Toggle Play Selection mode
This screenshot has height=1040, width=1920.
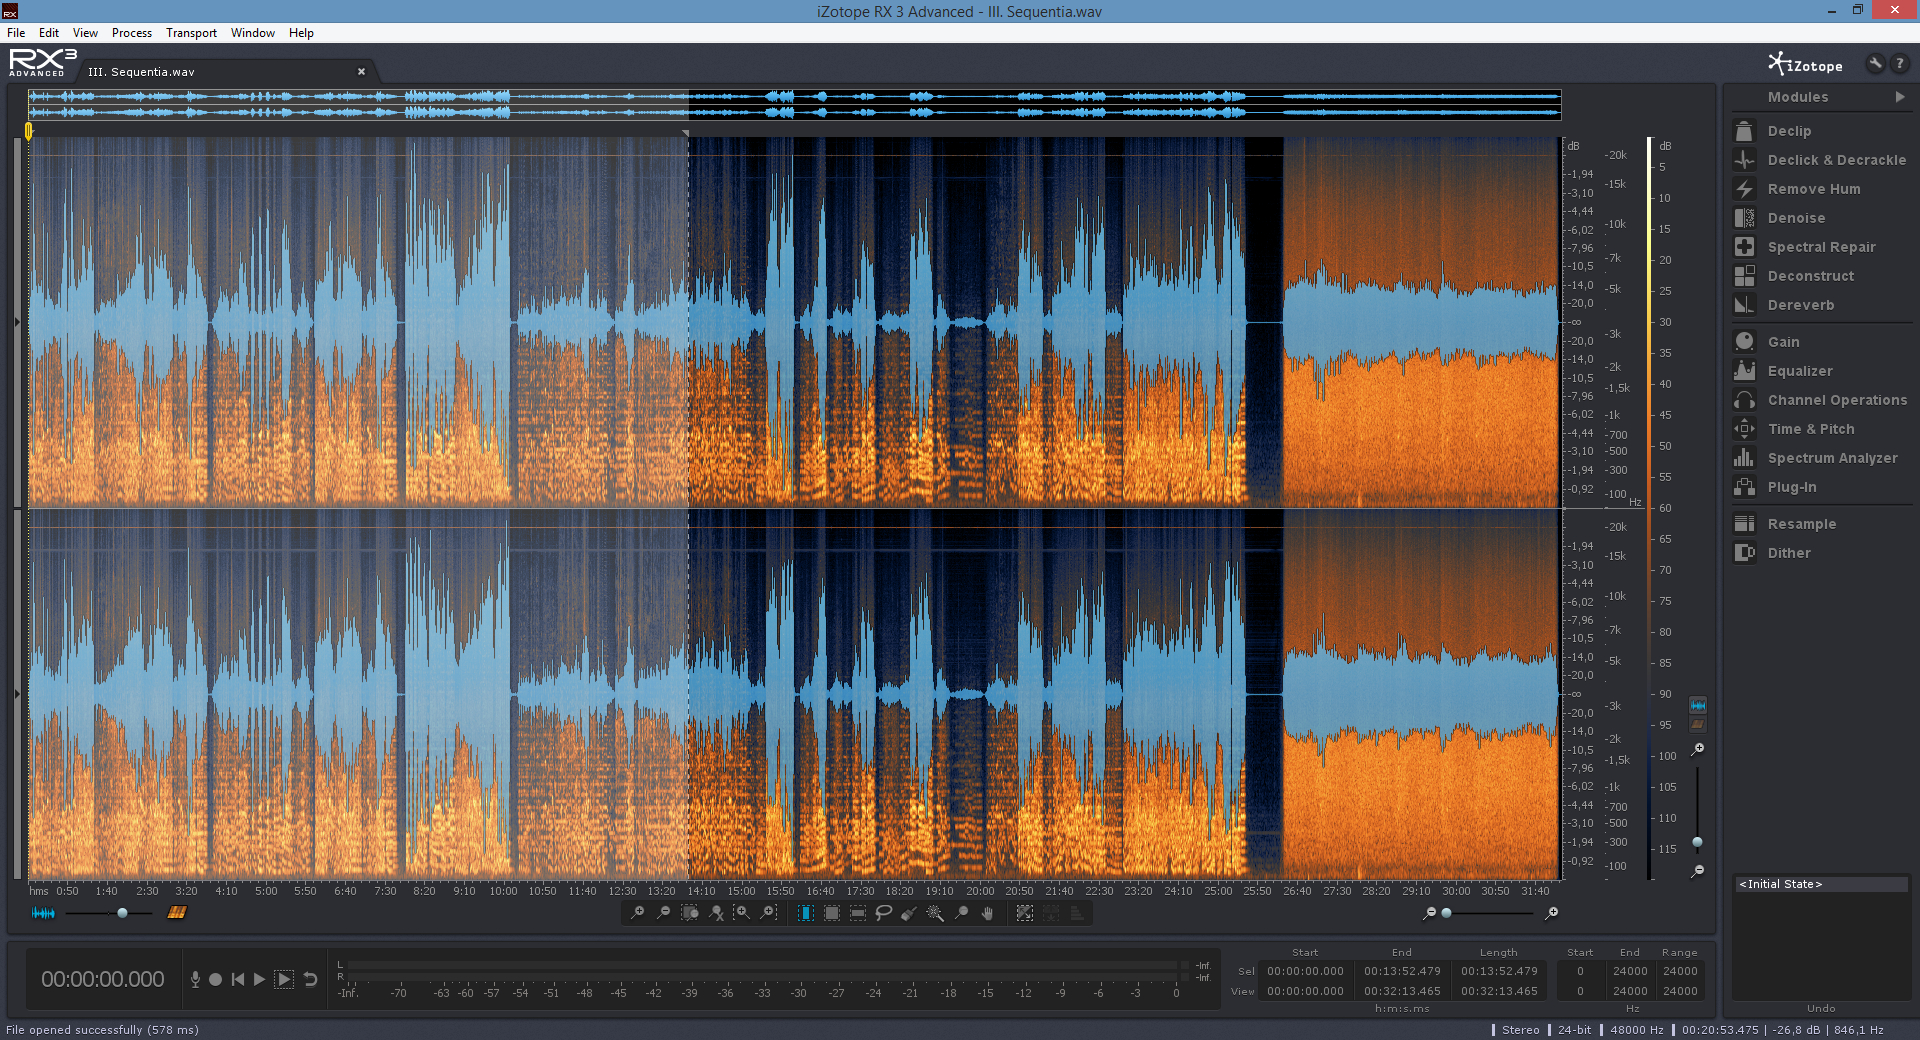(x=284, y=980)
